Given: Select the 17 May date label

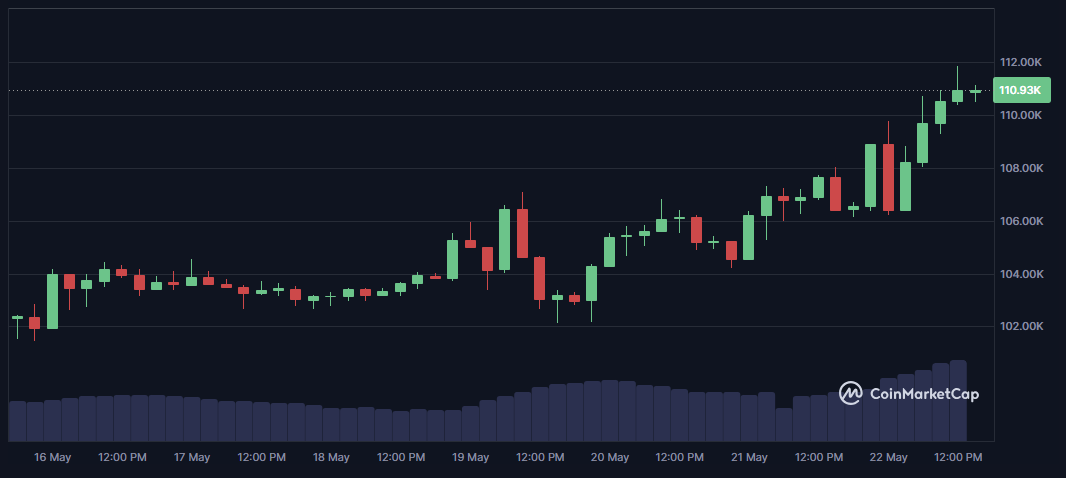Looking at the screenshot, I should [192, 458].
